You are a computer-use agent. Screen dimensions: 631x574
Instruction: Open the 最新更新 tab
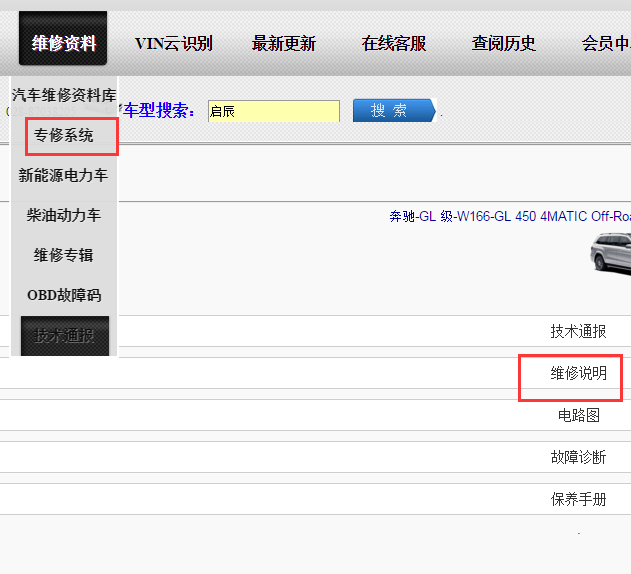(284, 43)
